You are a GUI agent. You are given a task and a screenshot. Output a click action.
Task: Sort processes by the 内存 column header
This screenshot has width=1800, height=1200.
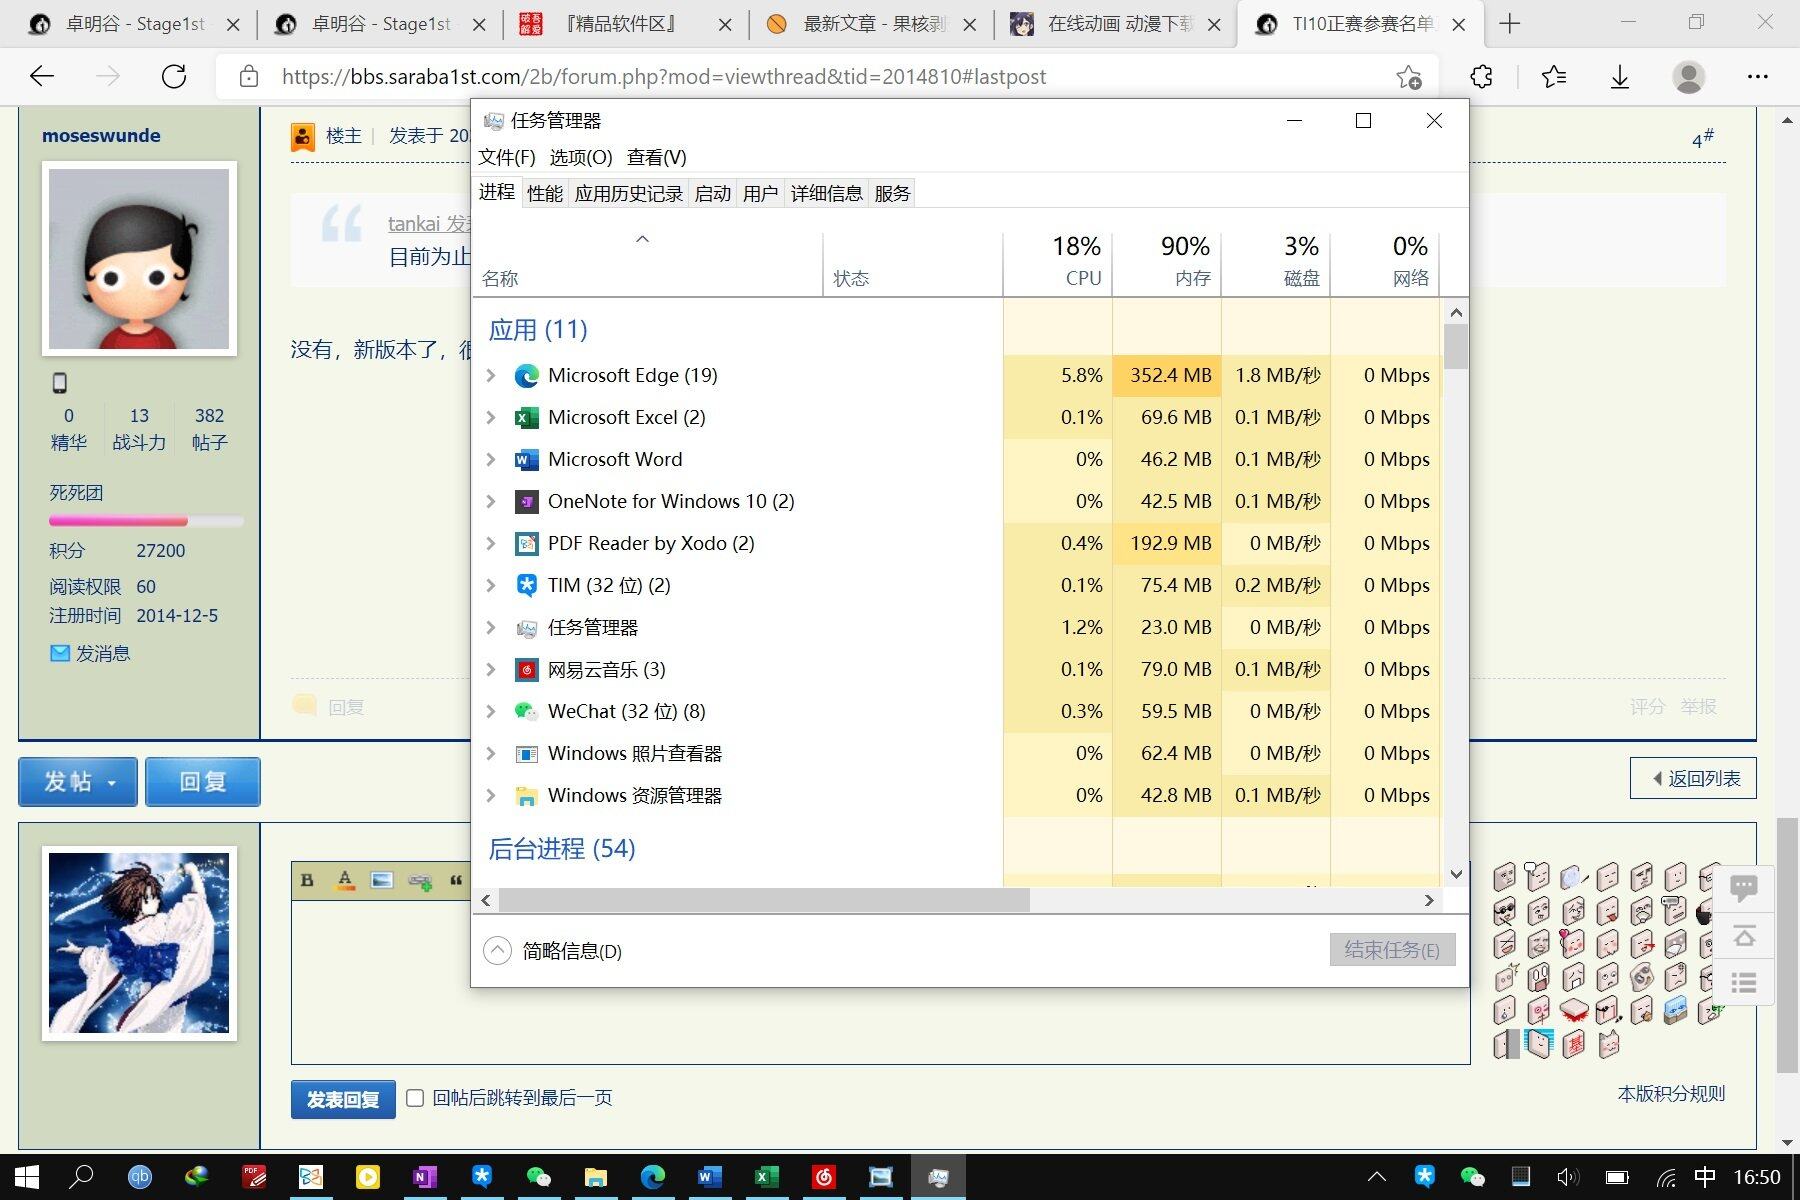click(x=1167, y=264)
